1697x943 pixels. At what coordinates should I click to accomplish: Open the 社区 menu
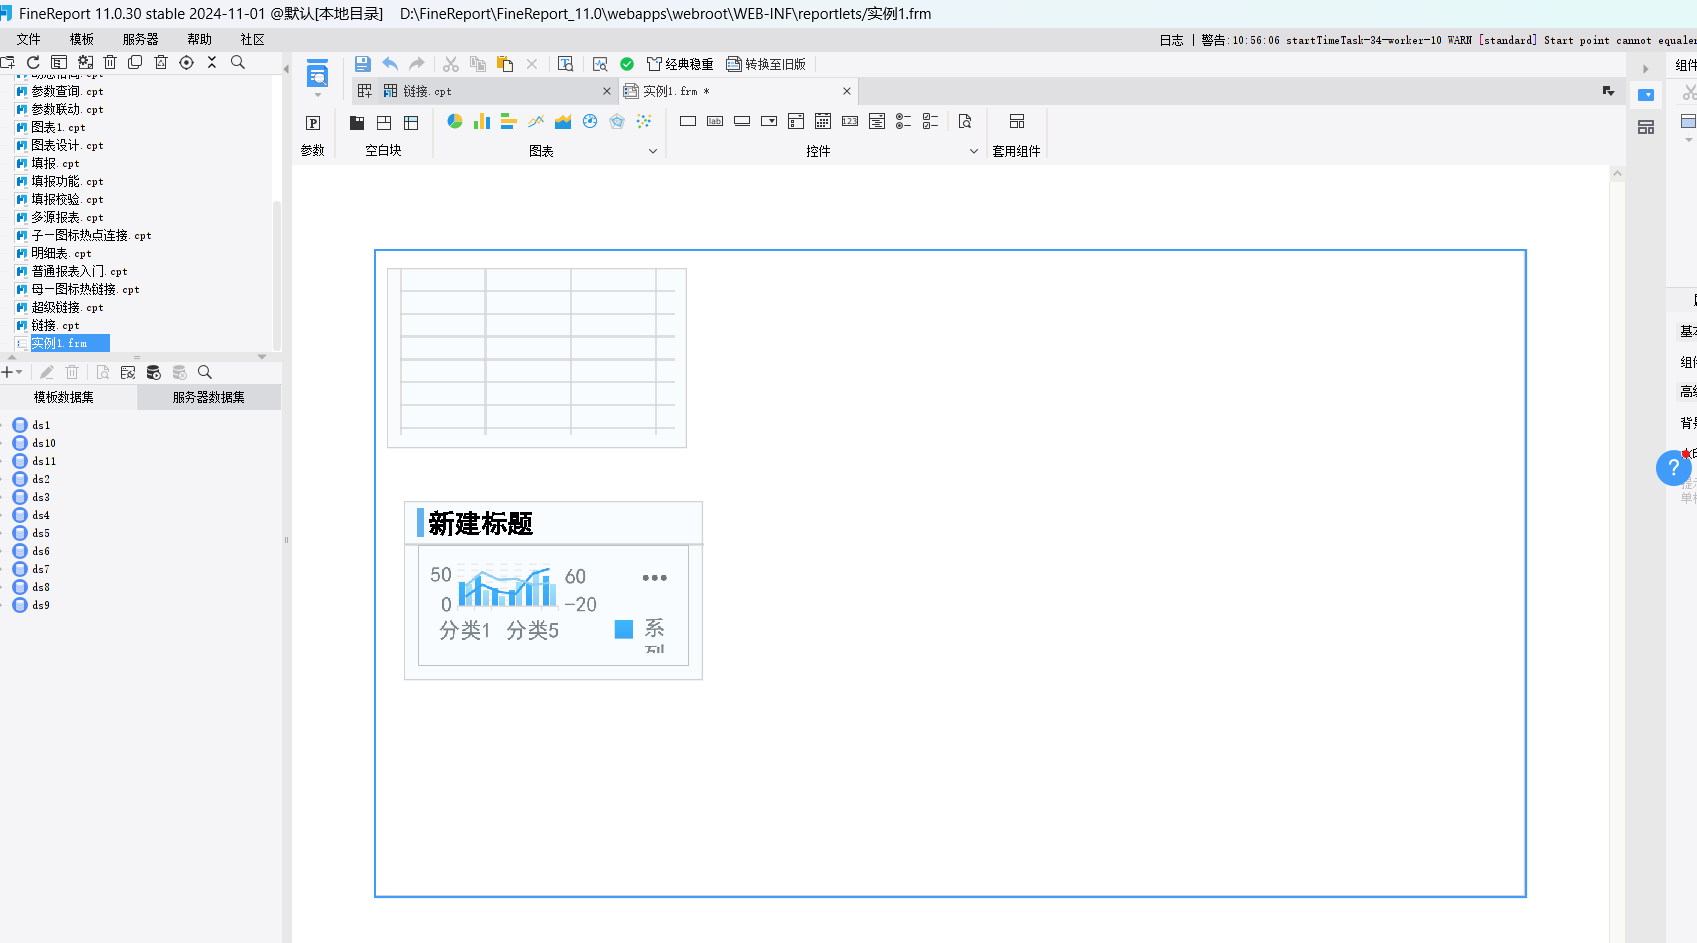tap(253, 39)
